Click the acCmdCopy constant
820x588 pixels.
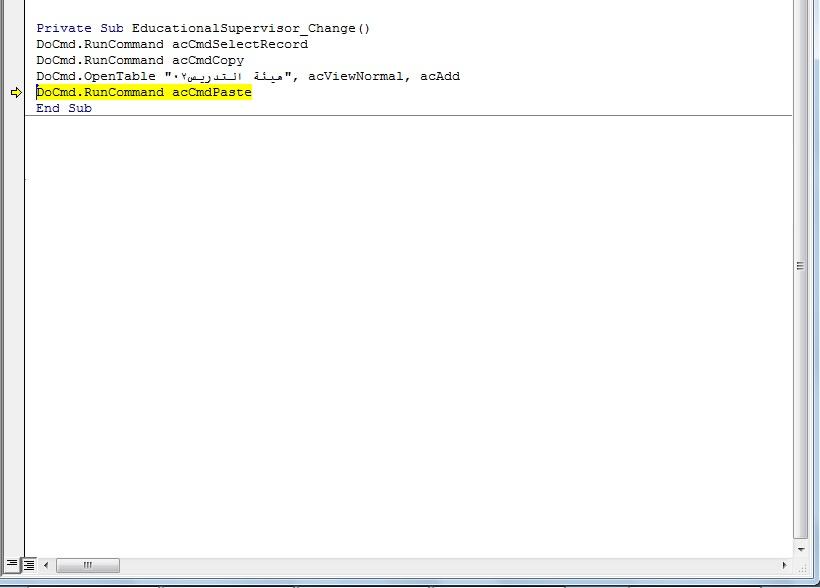point(208,60)
